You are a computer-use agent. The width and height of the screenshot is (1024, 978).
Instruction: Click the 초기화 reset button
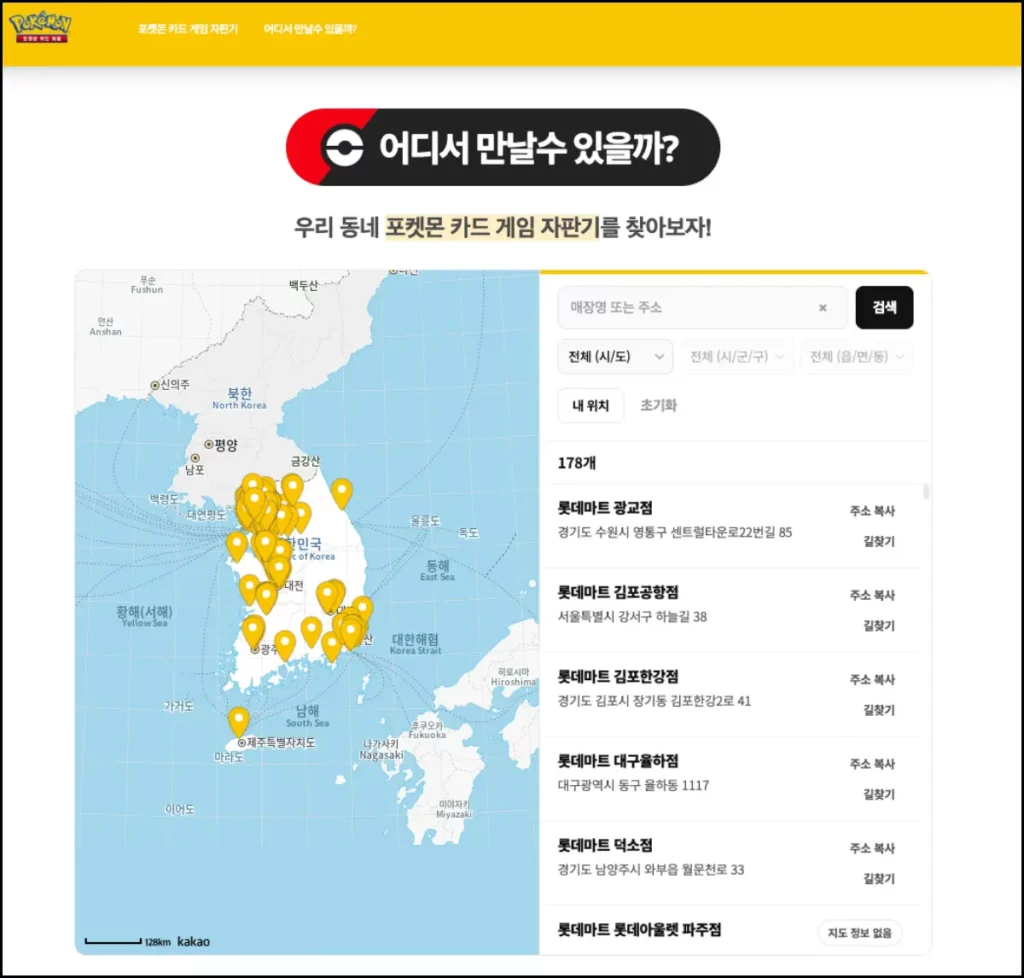658,405
